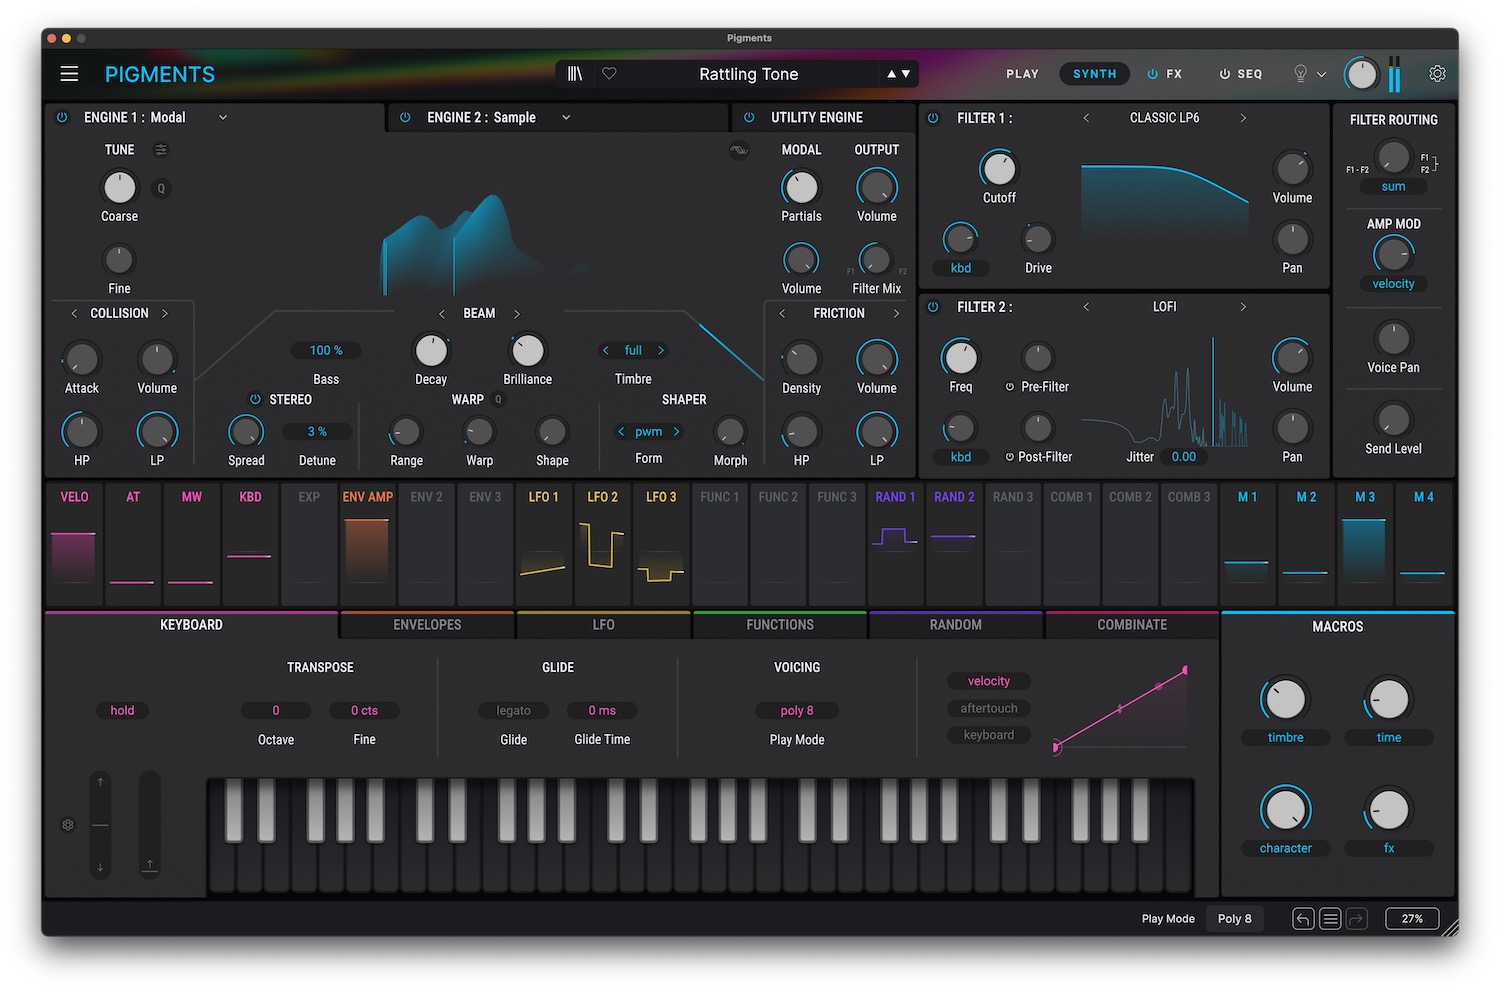
Task: Select next Collision type with right arrow
Action: [165, 313]
